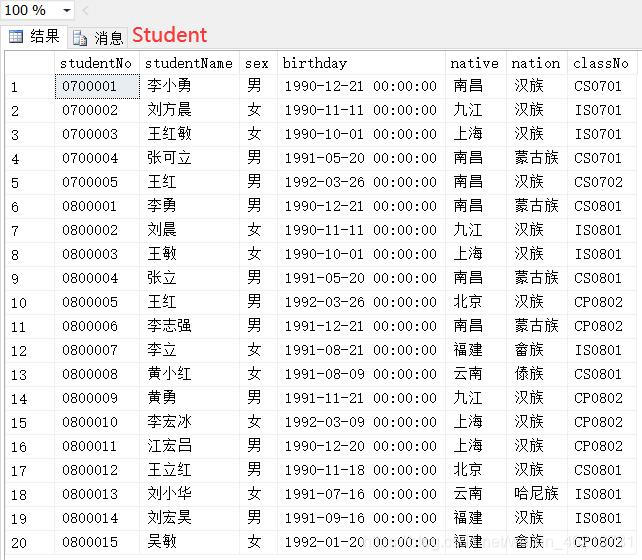
Task: Select class IS0701 in row 2
Action: pos(598,111)
